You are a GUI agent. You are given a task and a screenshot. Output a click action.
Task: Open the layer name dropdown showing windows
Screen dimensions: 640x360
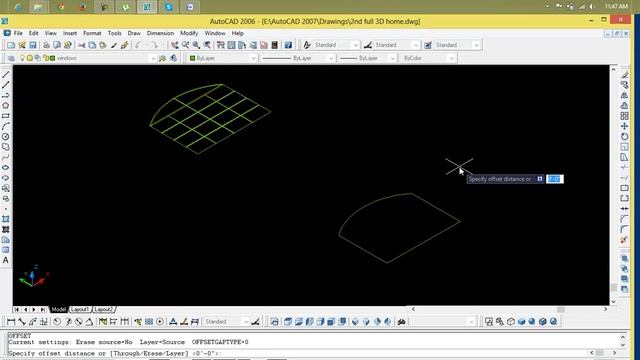pos(87,58)
